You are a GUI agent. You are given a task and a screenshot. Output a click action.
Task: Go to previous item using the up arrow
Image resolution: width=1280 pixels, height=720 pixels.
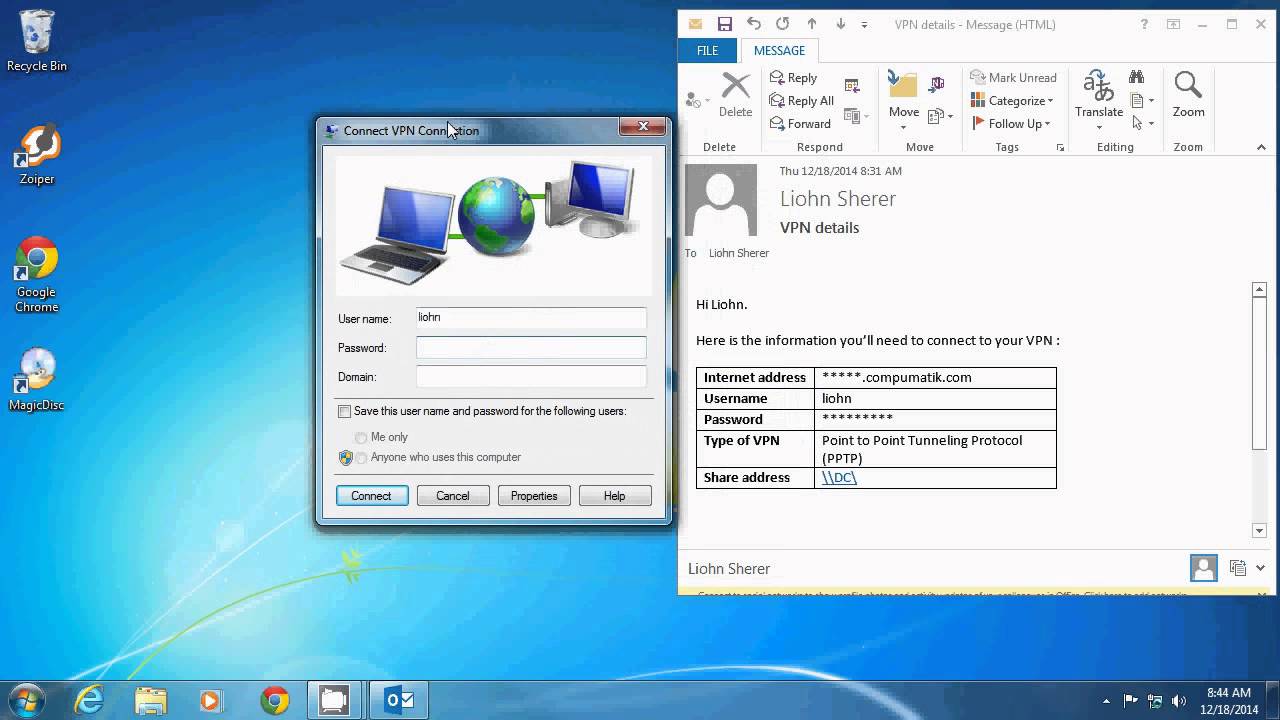812,24
